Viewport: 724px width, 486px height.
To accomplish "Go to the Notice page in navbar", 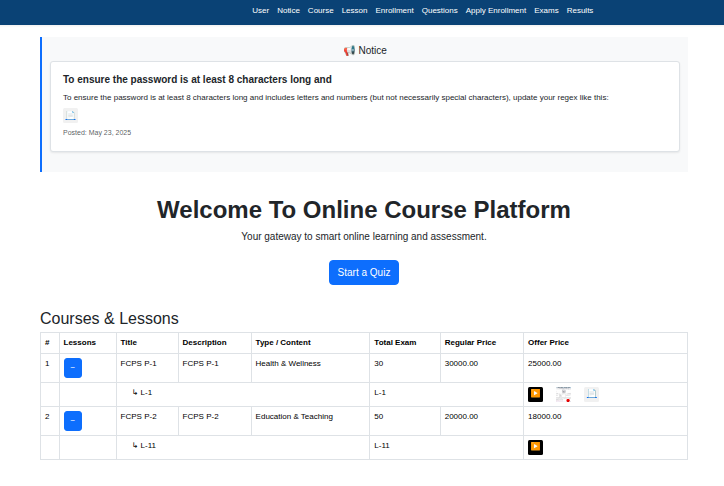I will point(289,11).
